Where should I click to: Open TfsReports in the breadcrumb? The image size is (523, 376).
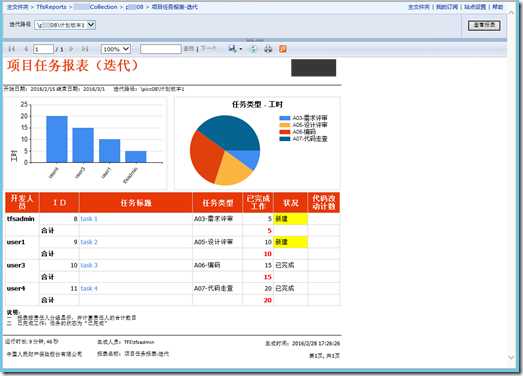click(51, 7)
